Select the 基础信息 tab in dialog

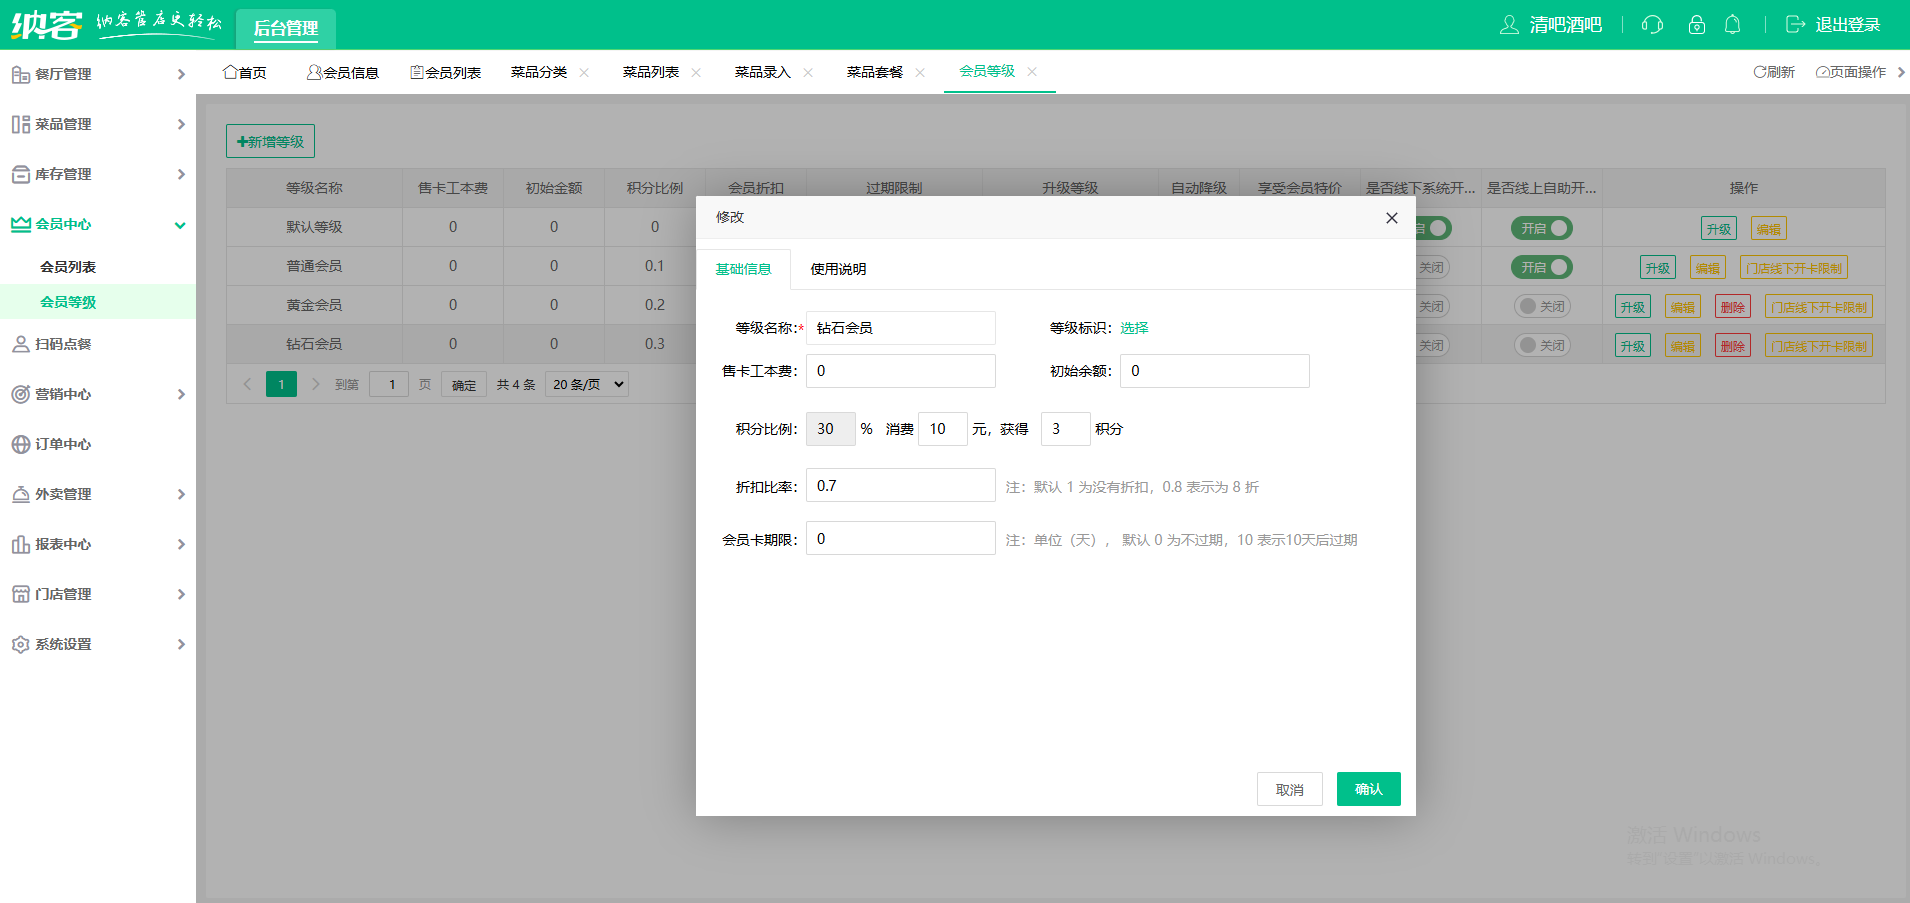(743, 269)
